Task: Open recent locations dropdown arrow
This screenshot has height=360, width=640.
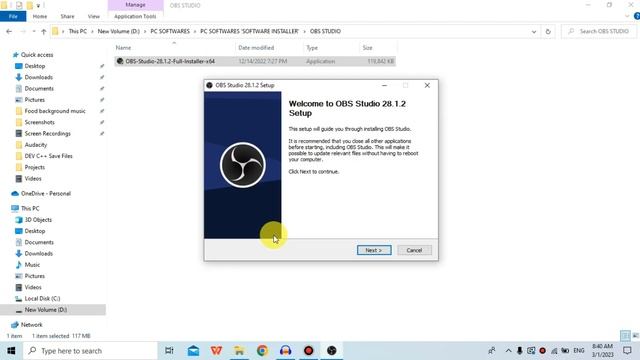Action: 33,31
